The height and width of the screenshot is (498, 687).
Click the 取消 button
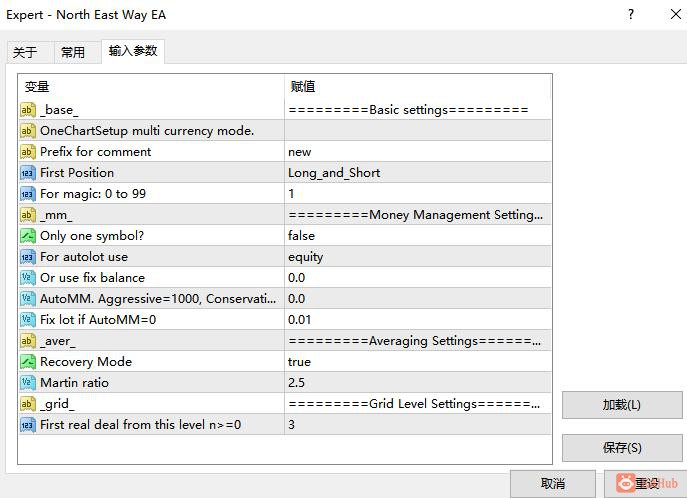(553, 484)
